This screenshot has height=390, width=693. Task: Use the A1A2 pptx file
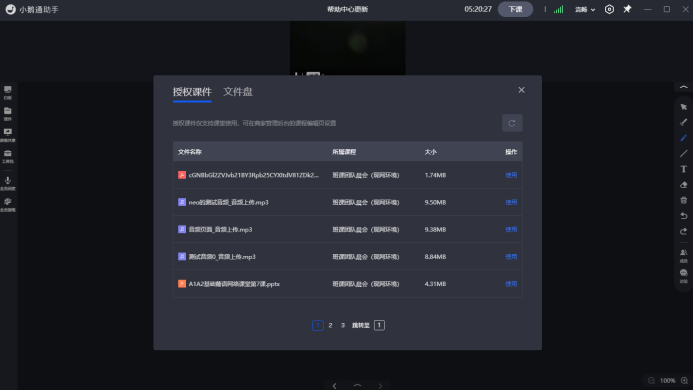coord(511,284)
